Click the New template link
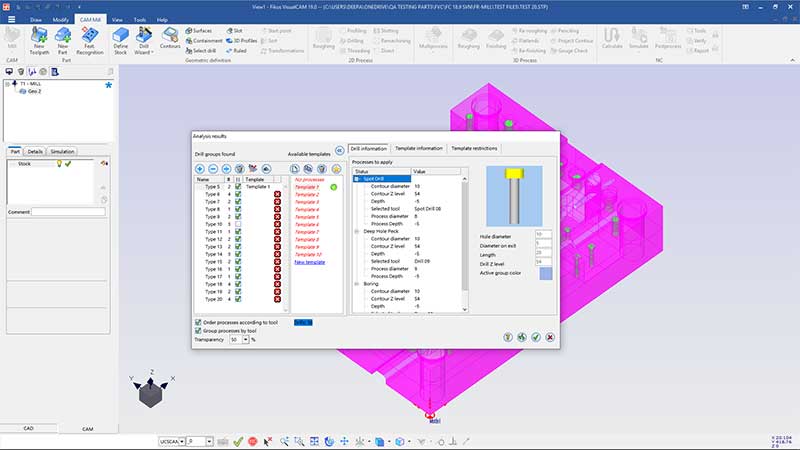 309,261
